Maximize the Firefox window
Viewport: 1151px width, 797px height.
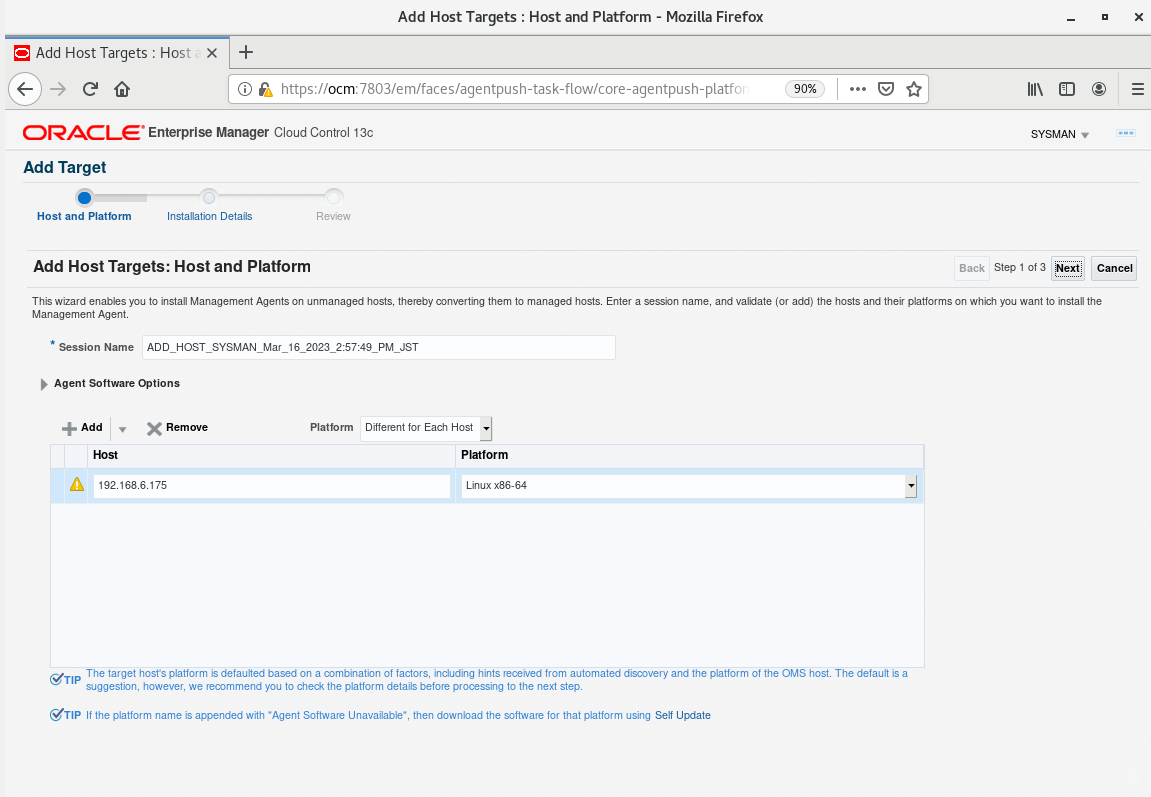1105,17
